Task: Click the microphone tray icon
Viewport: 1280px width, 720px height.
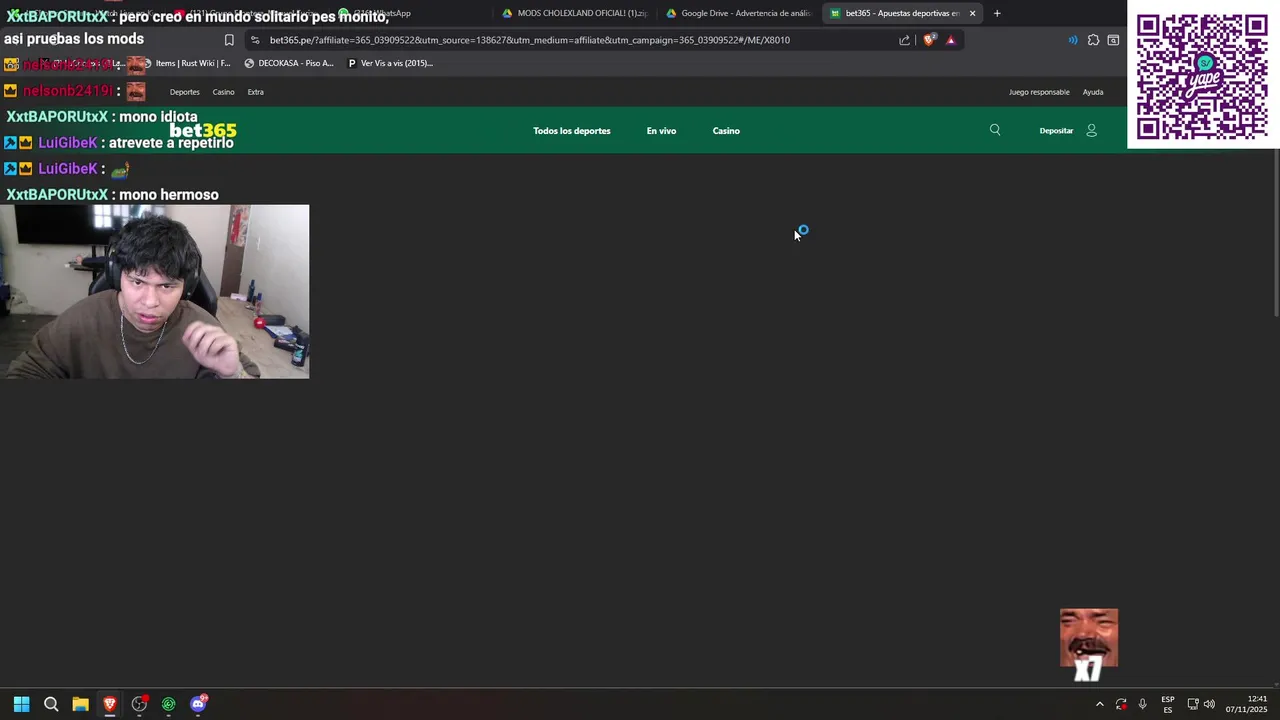Action: click(x=1142, y=704)
